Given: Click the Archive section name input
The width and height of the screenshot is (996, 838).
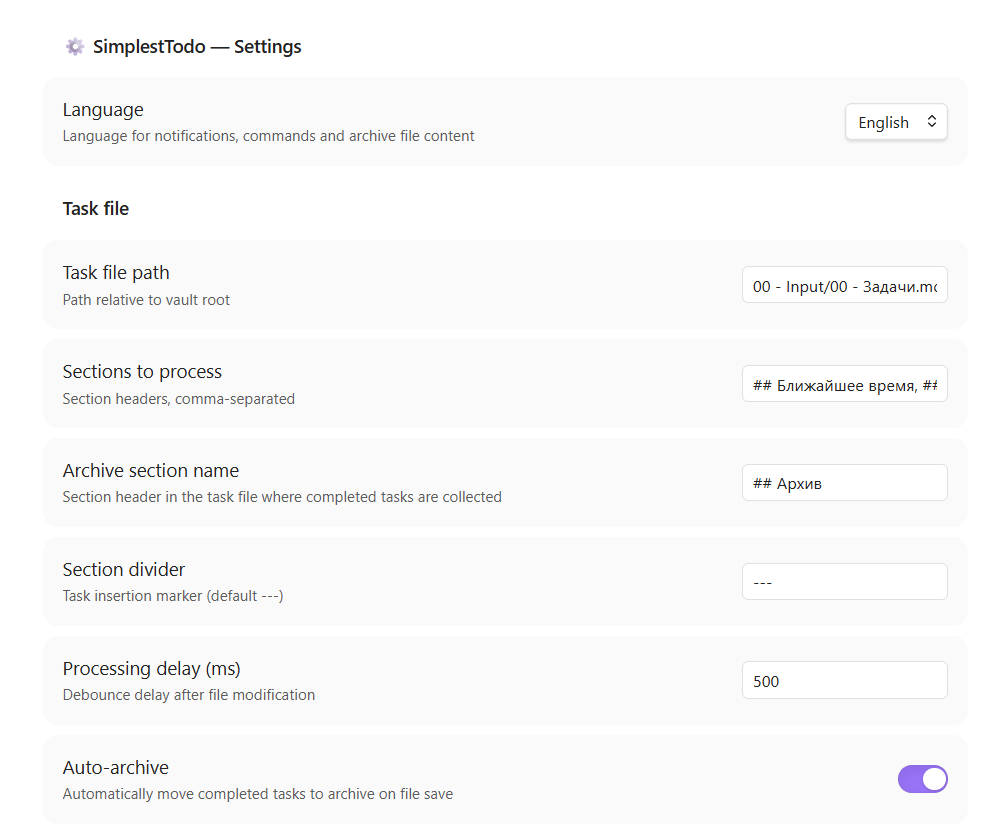Looking at the screenshot, I should 844,483.
